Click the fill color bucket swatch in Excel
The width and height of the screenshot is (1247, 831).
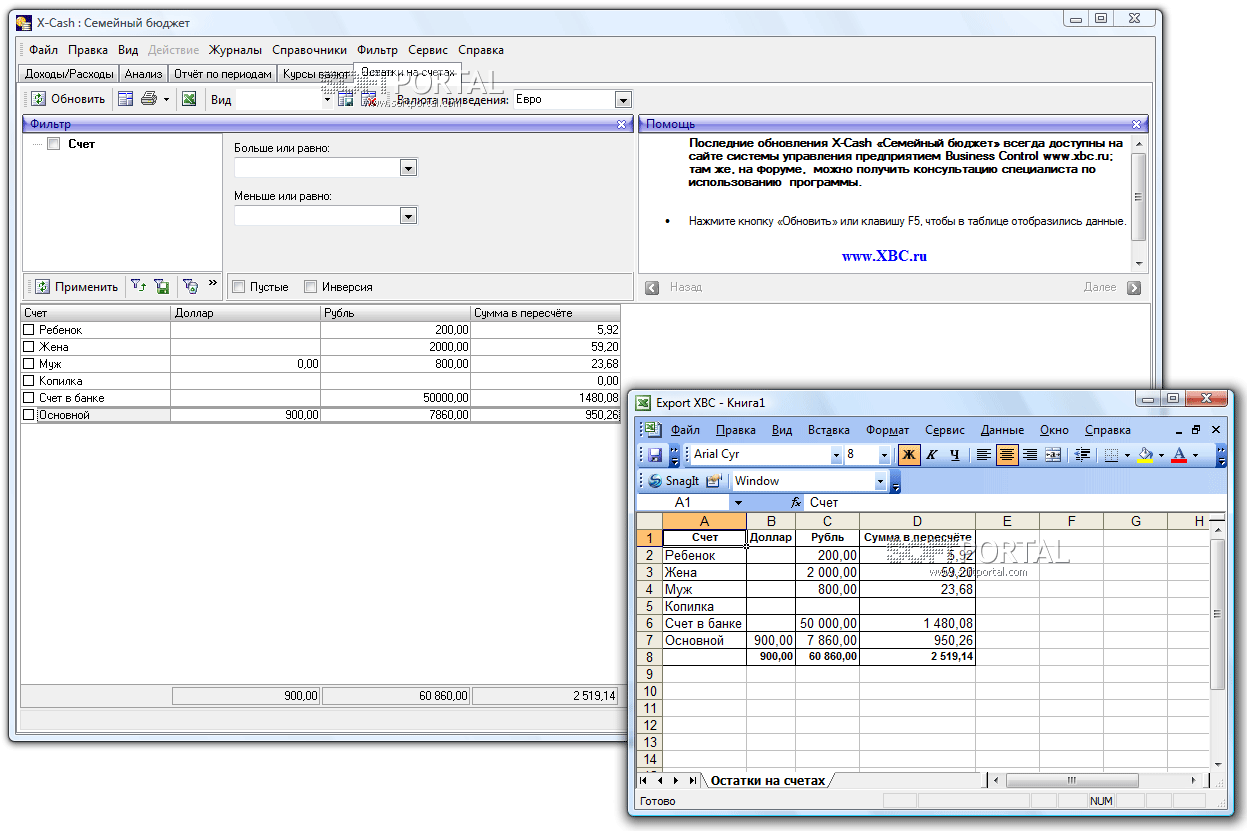[x=1145, y=455]
